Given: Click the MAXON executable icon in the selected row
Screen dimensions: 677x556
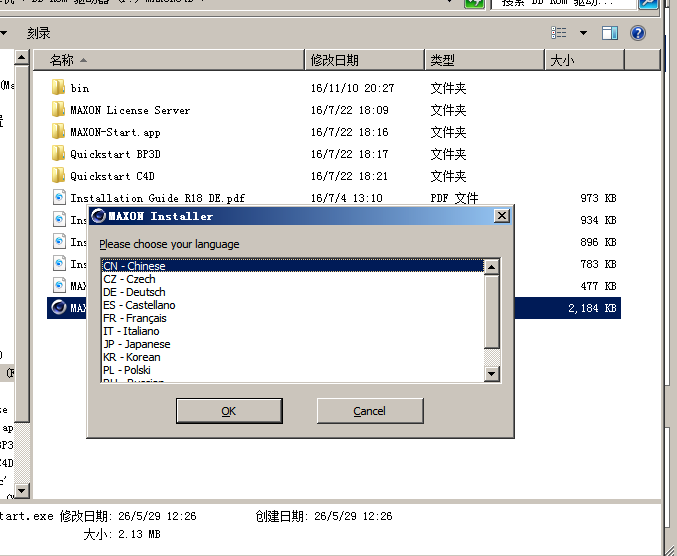Looking at the screenshot, I should click(x=59, y=307).
